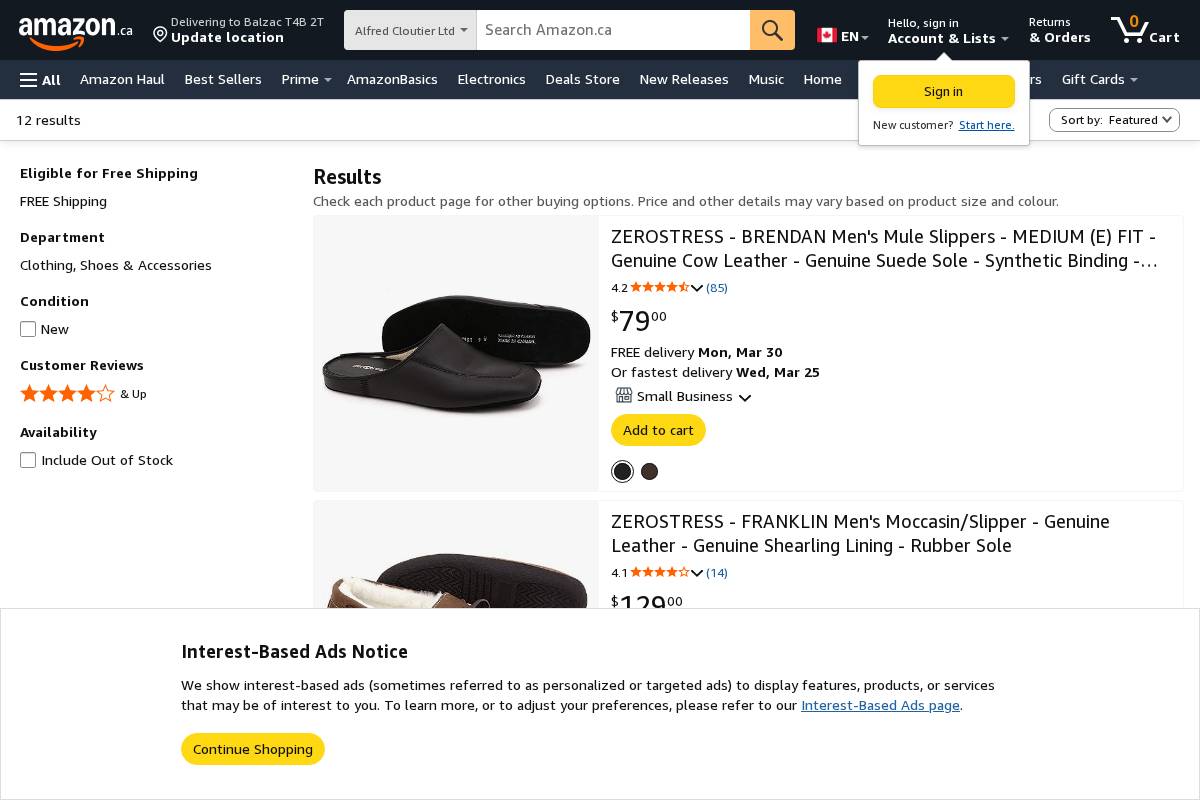Expand the 4.2 star rating popover arrow

click(697, 288)
